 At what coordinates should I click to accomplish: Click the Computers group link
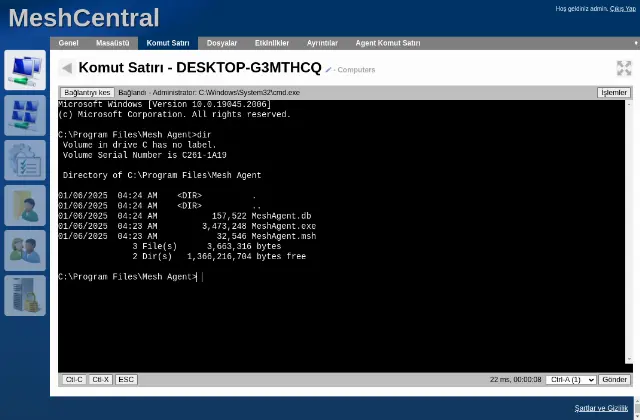point(356,70)
